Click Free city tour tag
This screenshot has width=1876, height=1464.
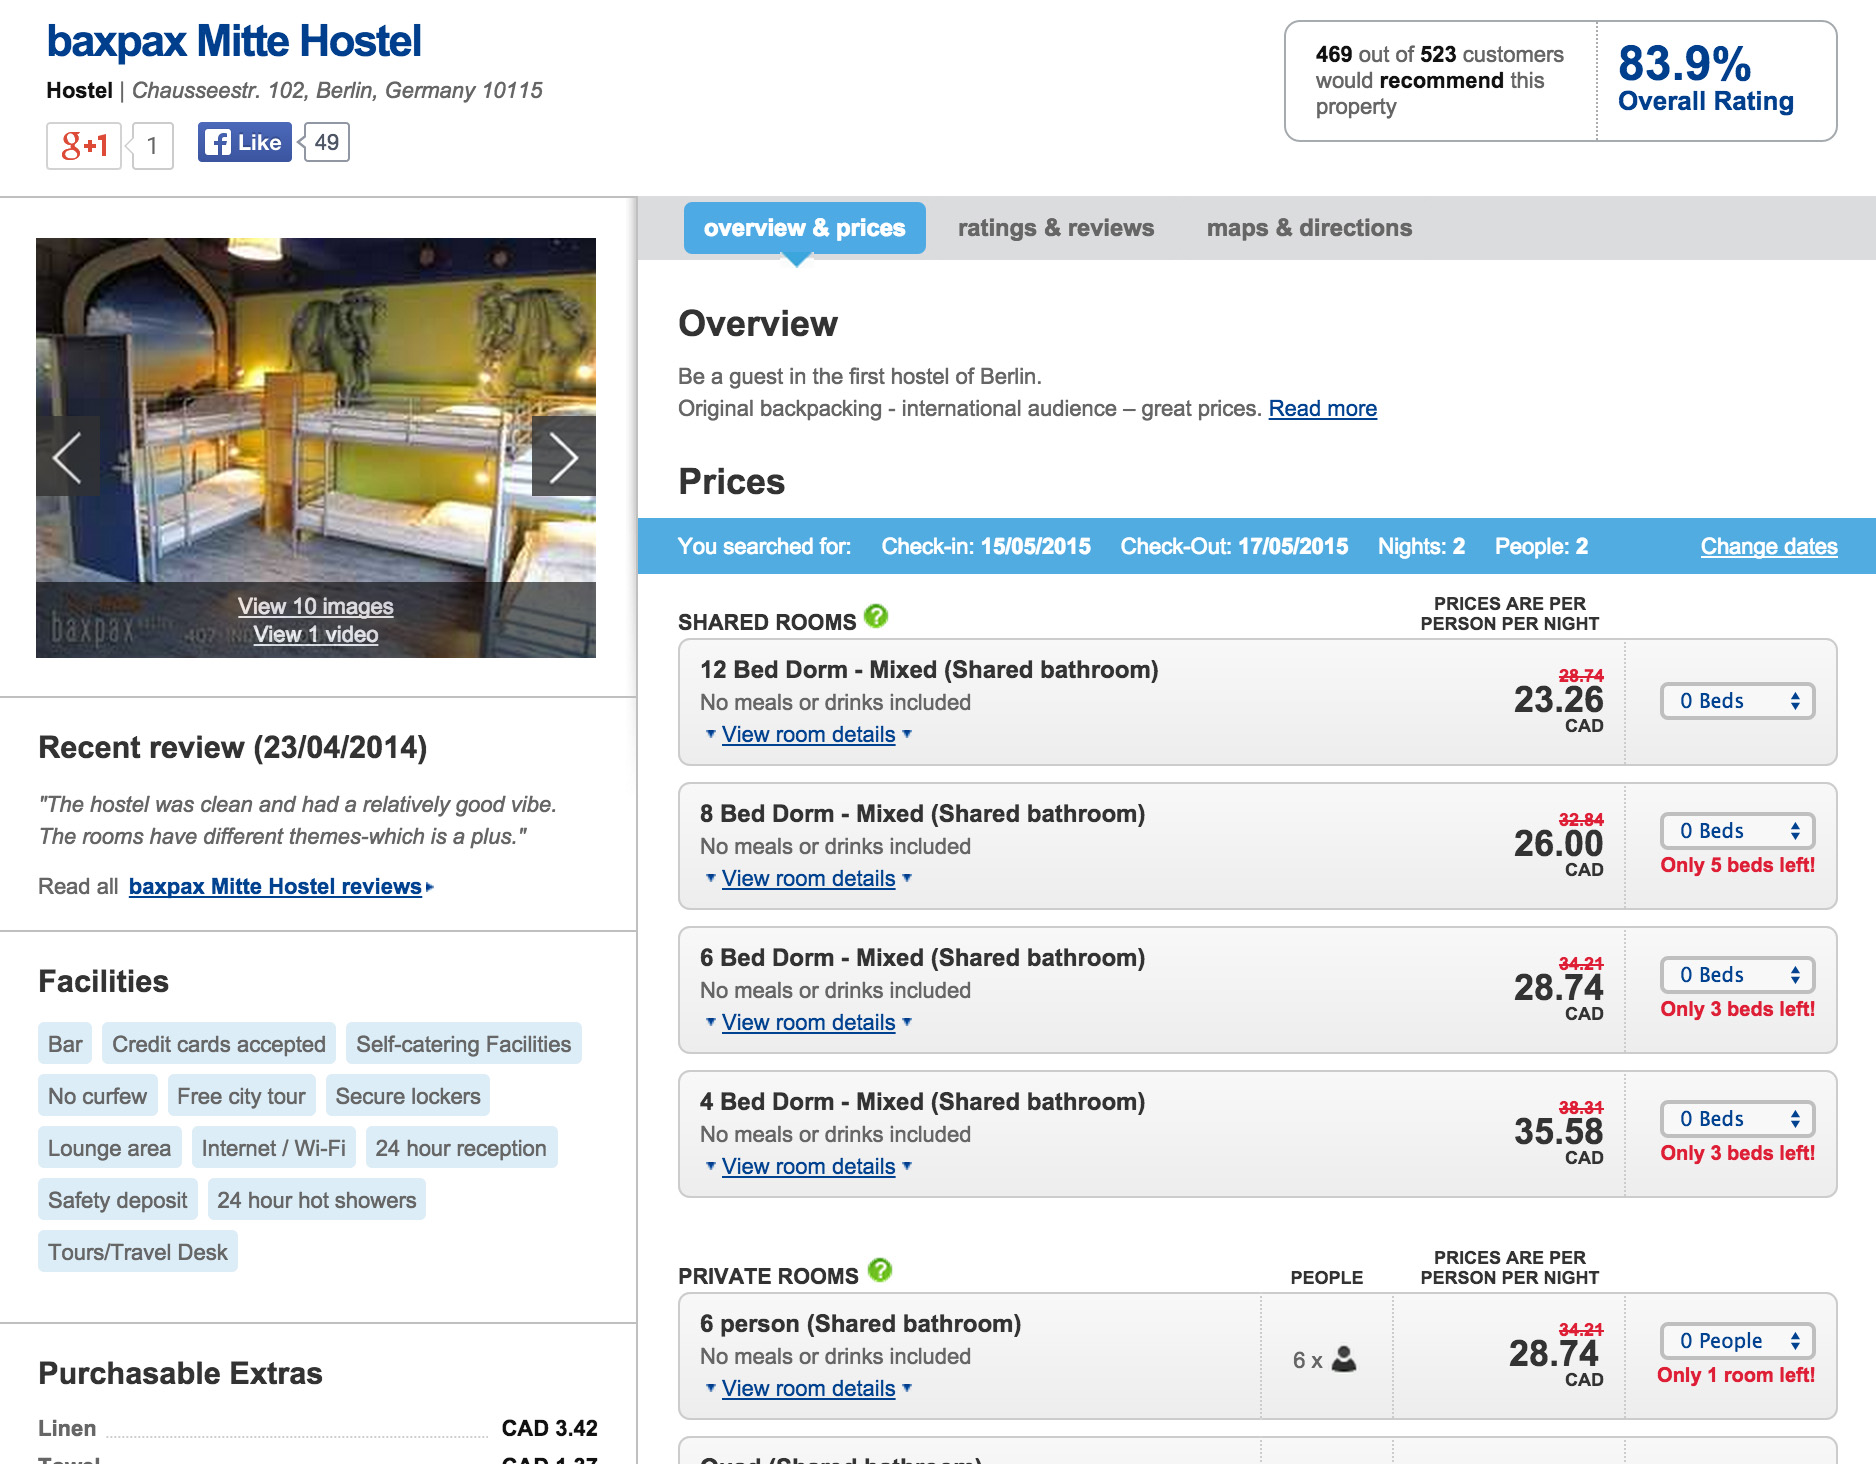click(241, 1096)
